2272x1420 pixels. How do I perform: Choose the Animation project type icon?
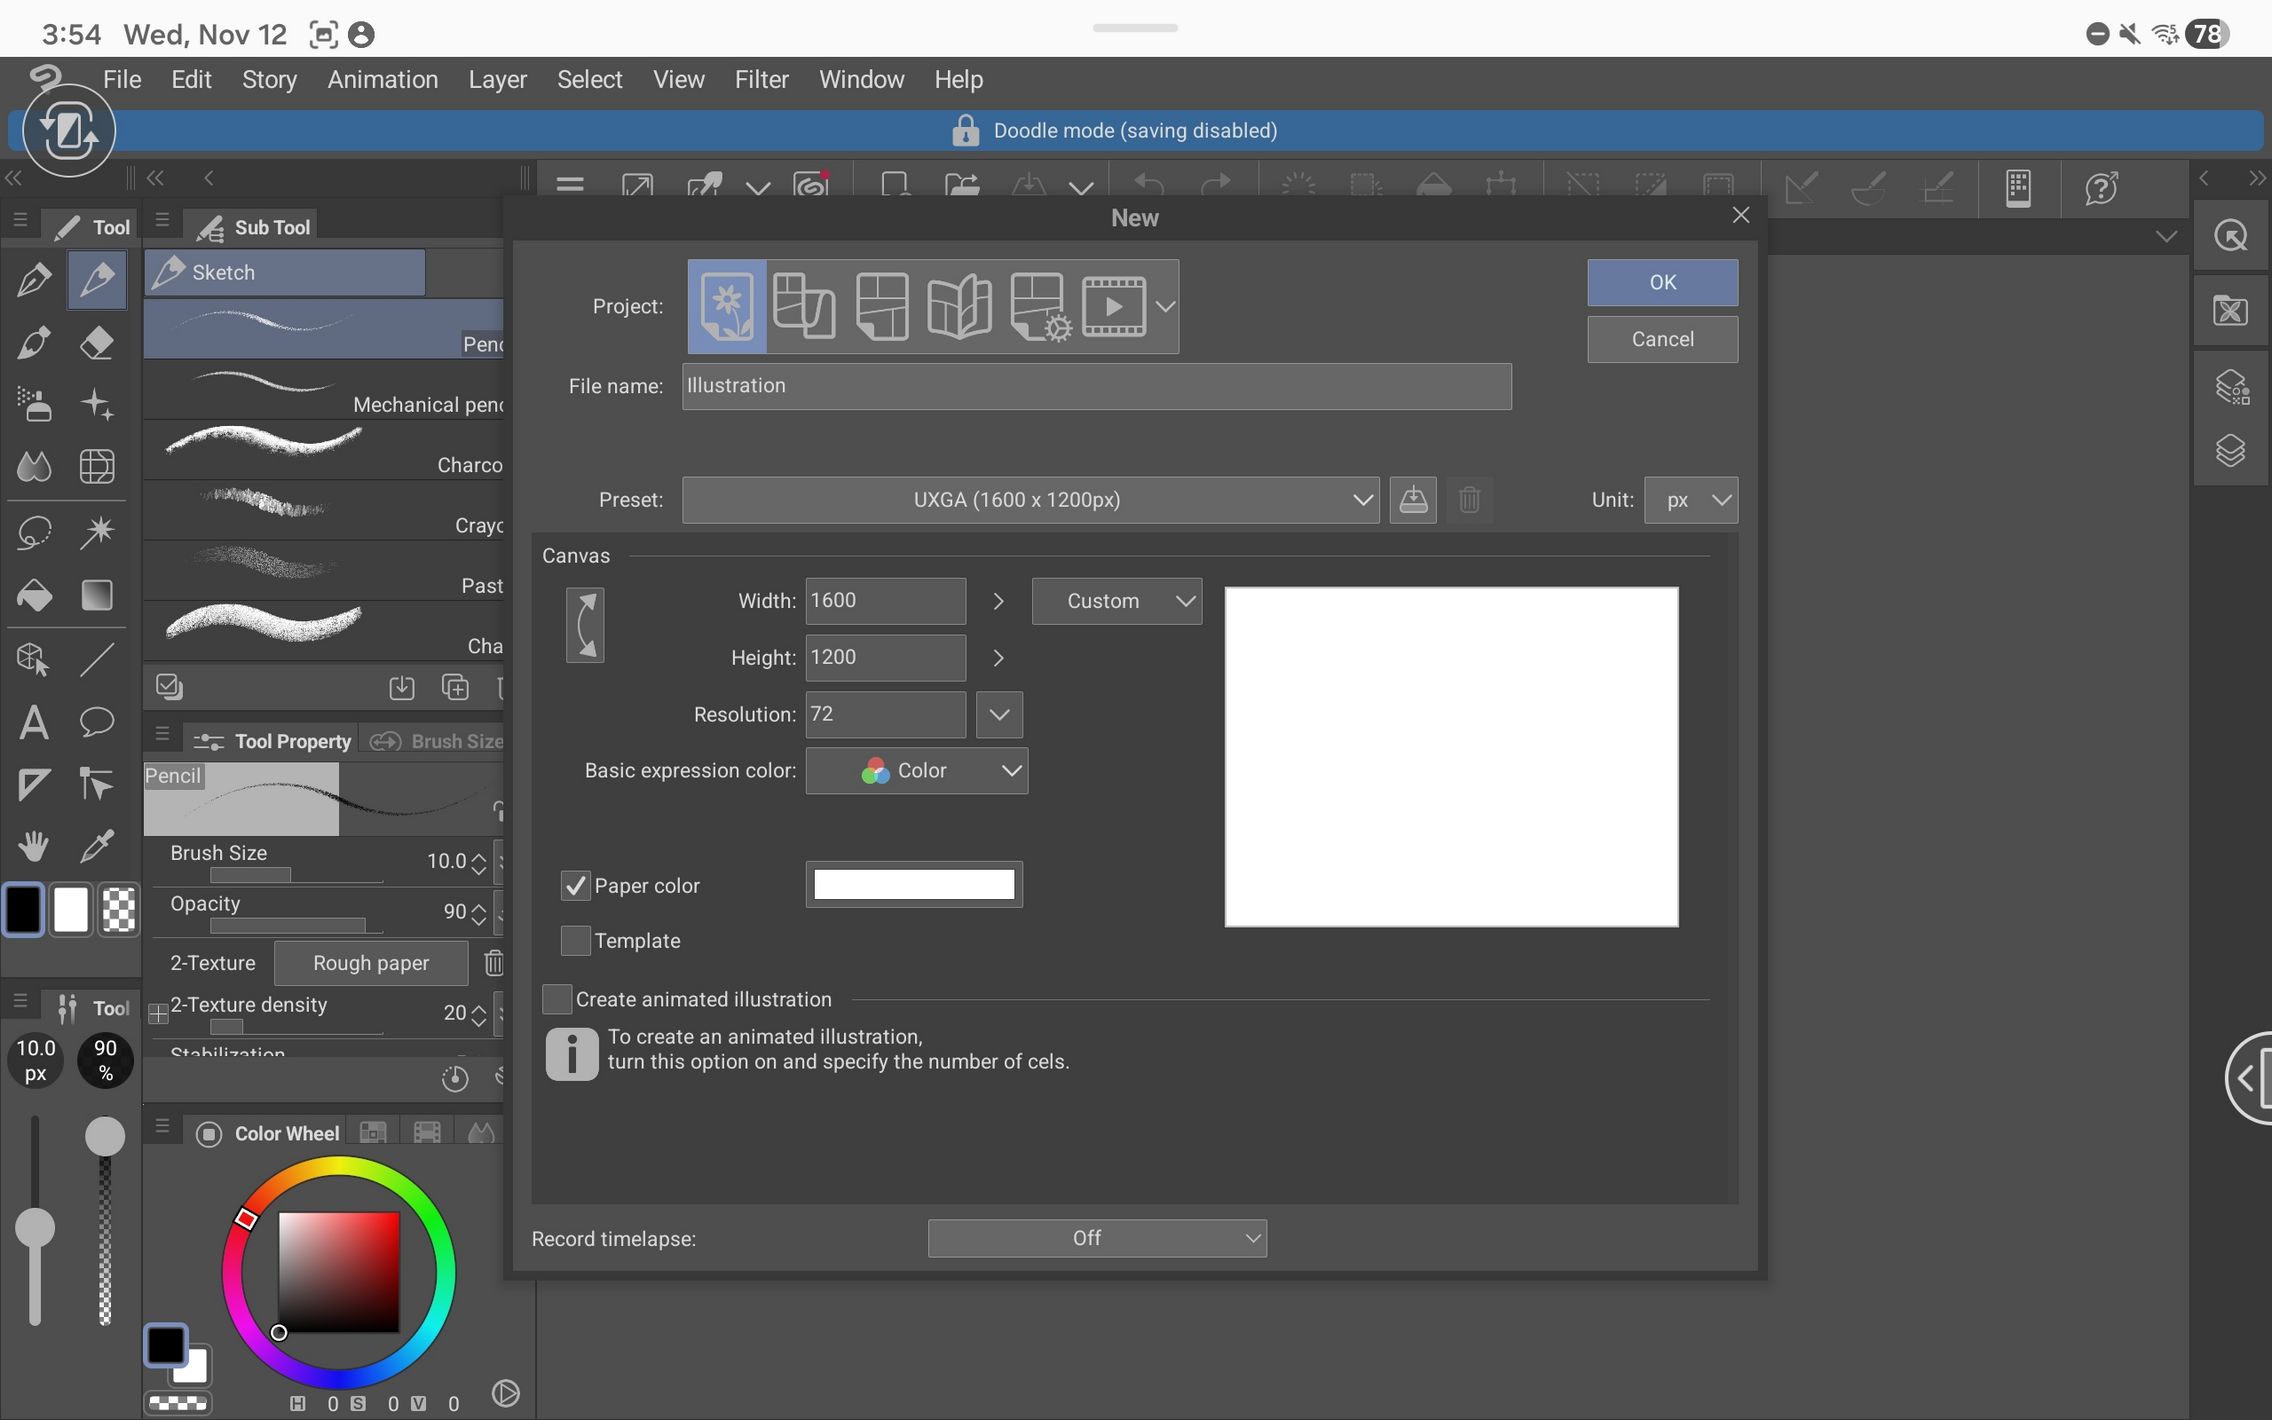coord(1113,306)
